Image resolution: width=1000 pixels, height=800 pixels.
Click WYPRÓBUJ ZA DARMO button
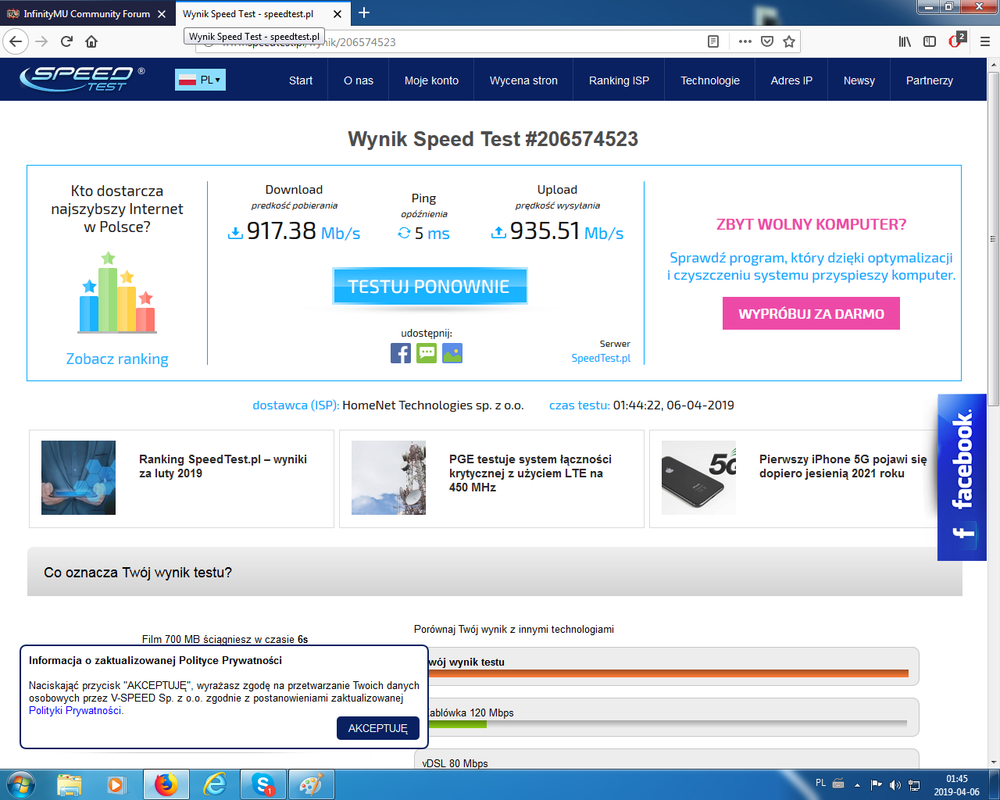click(811, 313)
